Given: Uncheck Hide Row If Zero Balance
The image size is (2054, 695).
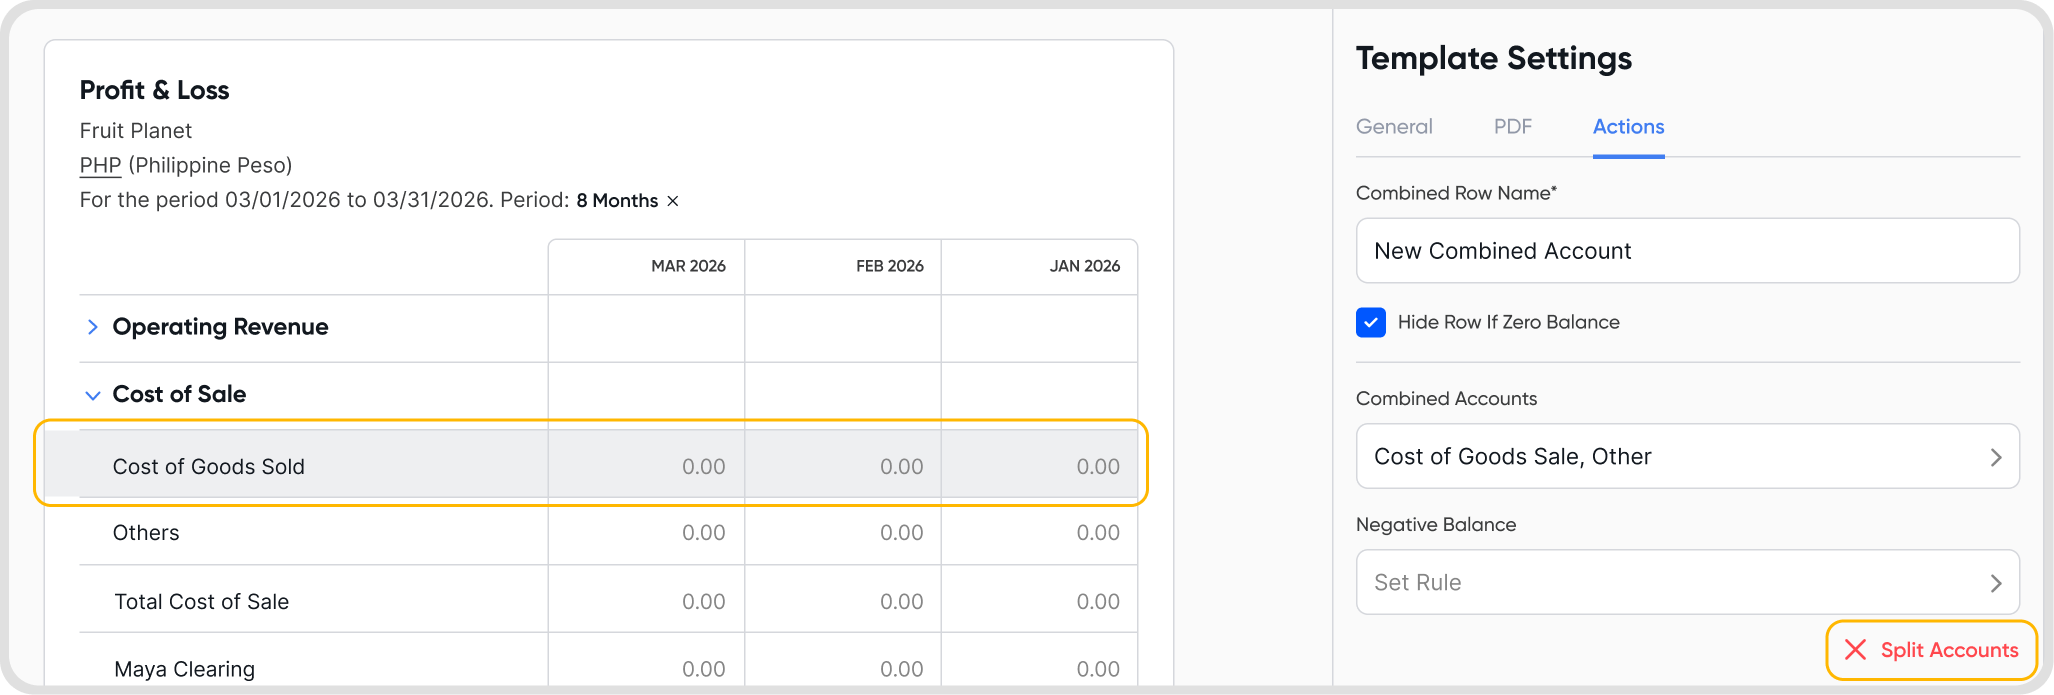Looking at the screenshot, I should (x=1370, y=323).
